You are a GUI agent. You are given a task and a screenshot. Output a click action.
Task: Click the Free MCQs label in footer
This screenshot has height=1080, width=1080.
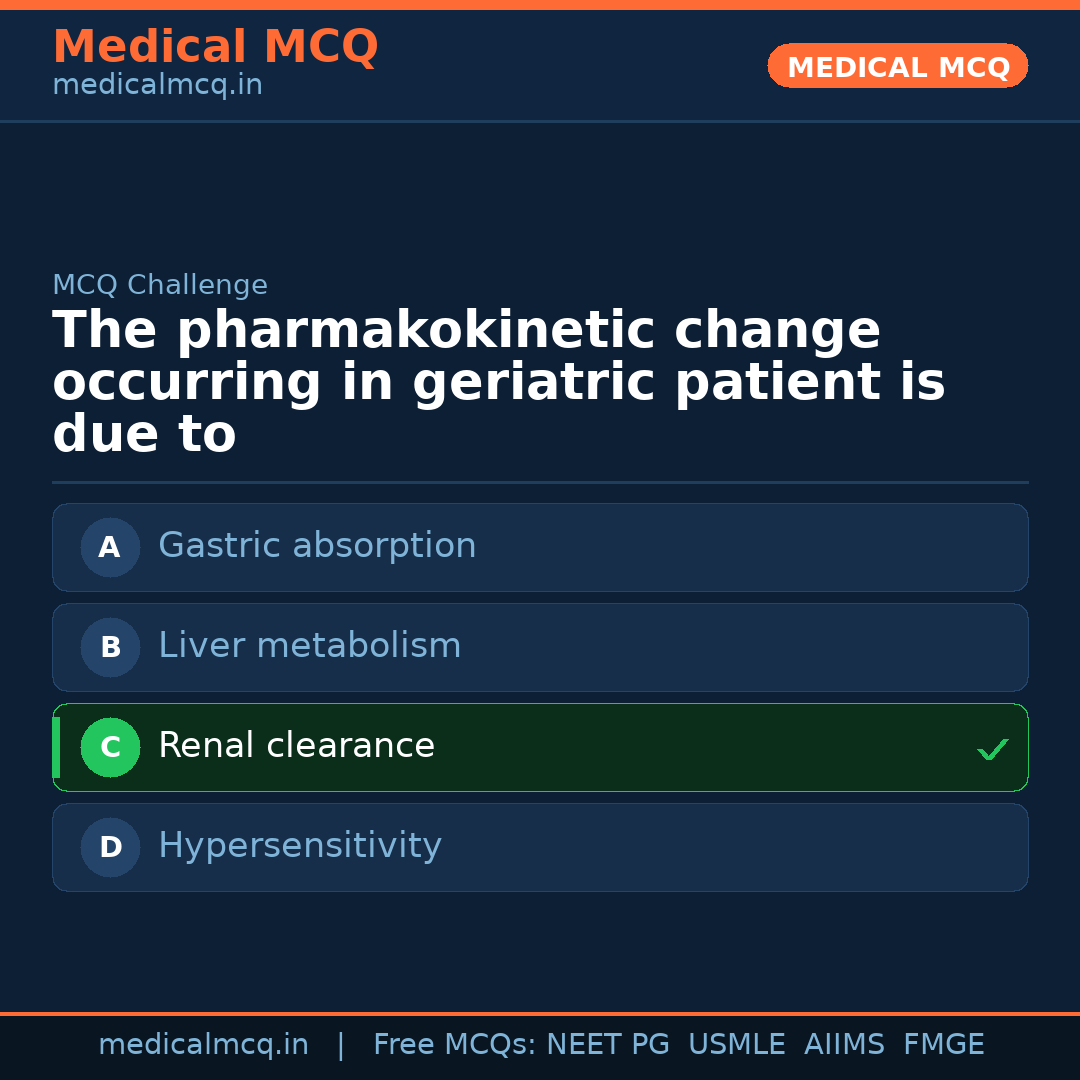(x=454, y=1045)
